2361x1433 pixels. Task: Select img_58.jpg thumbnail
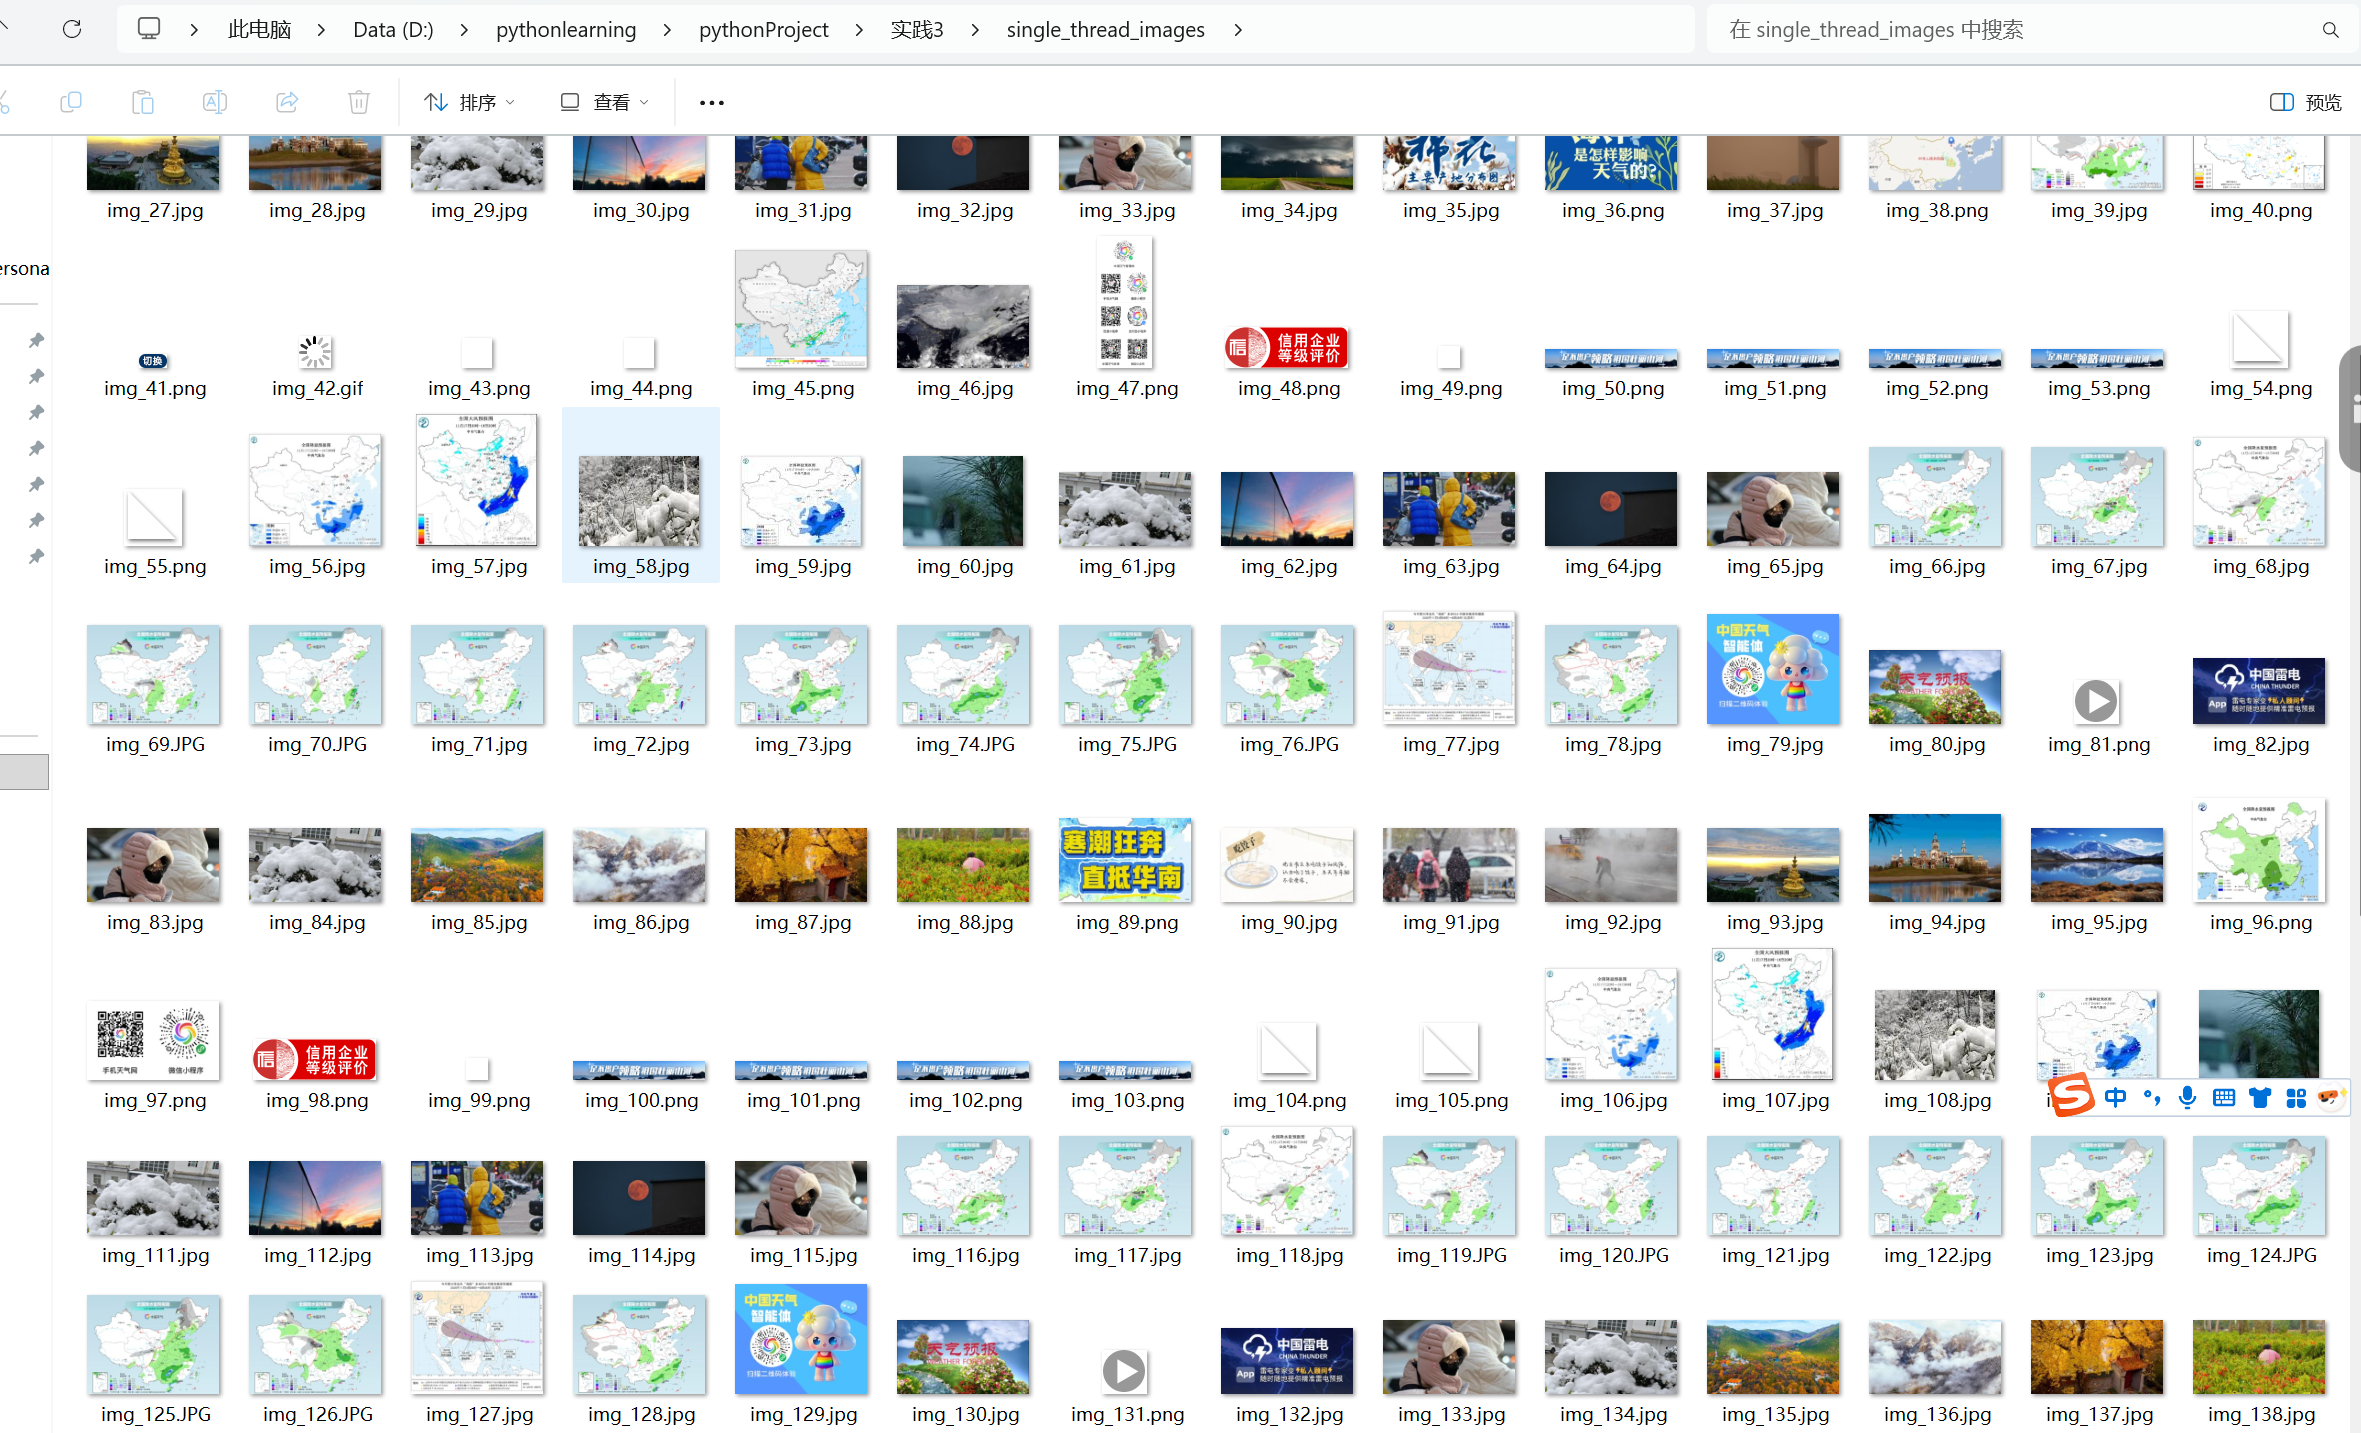(x=640, y=500)
